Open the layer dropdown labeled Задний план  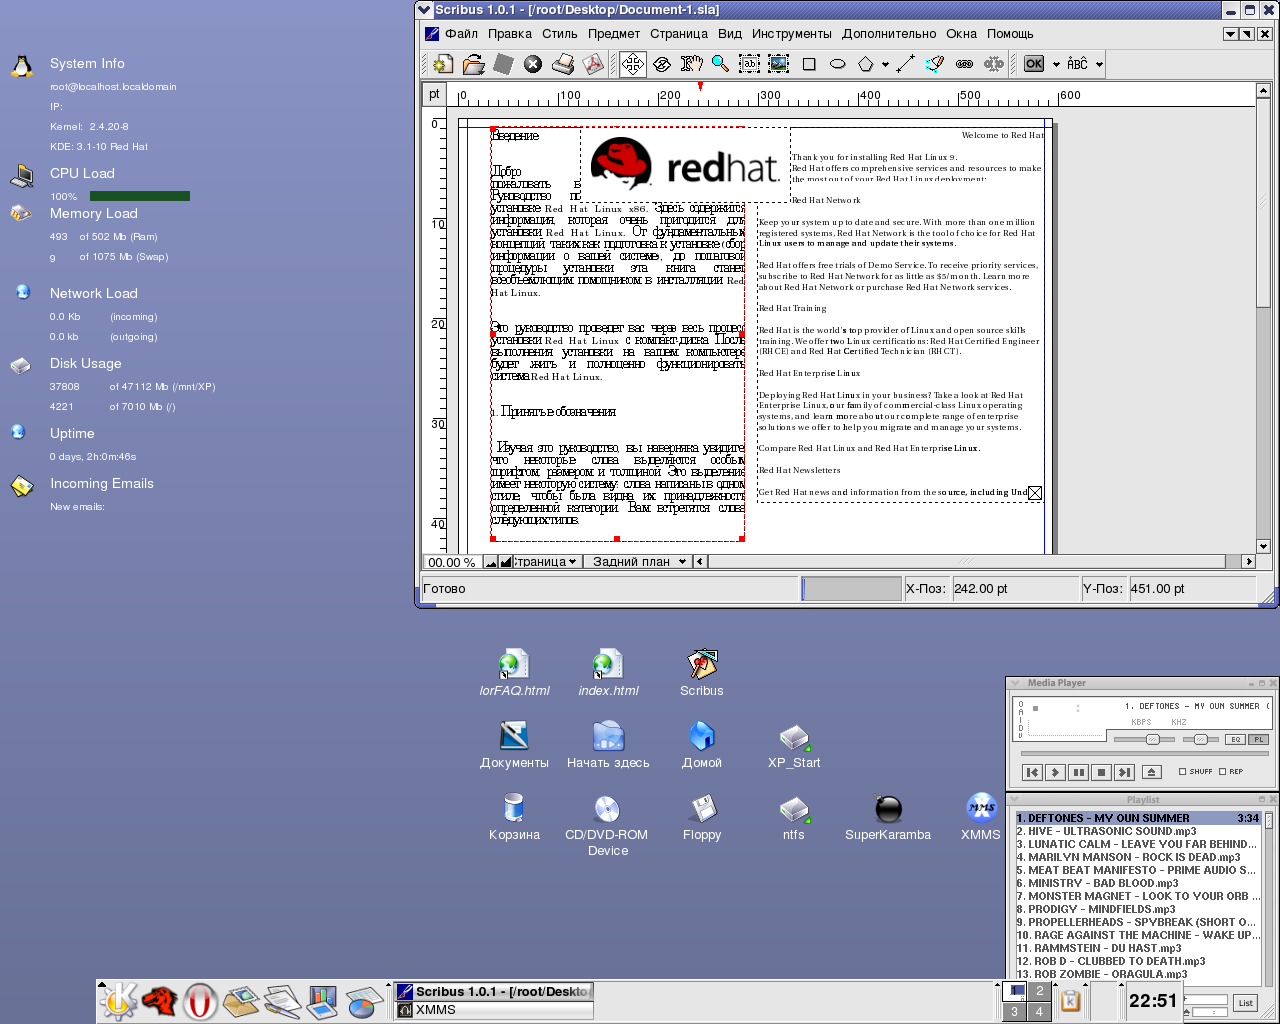tap(637, 562)
